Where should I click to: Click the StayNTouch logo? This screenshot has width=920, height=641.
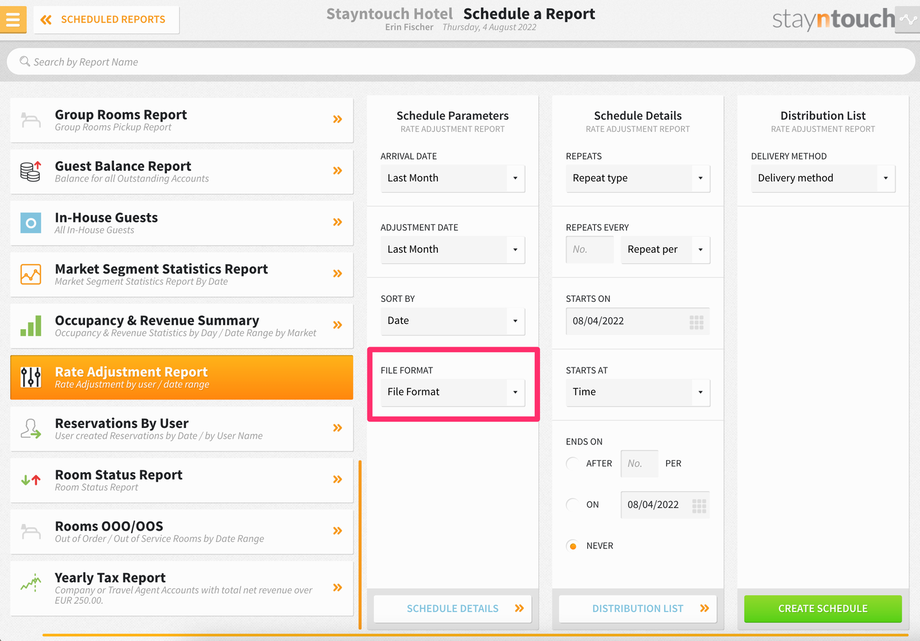coord(833,19)
